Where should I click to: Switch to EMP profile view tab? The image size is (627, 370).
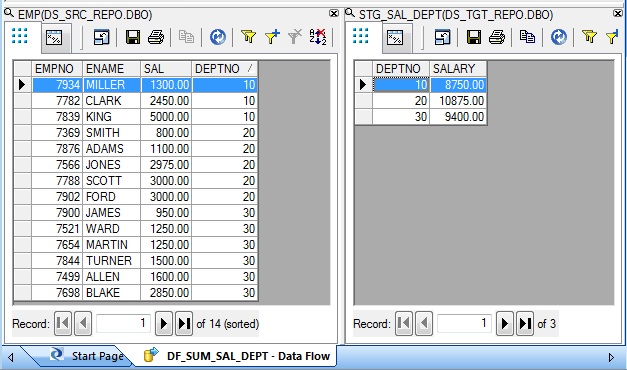(x=54, y=38)
